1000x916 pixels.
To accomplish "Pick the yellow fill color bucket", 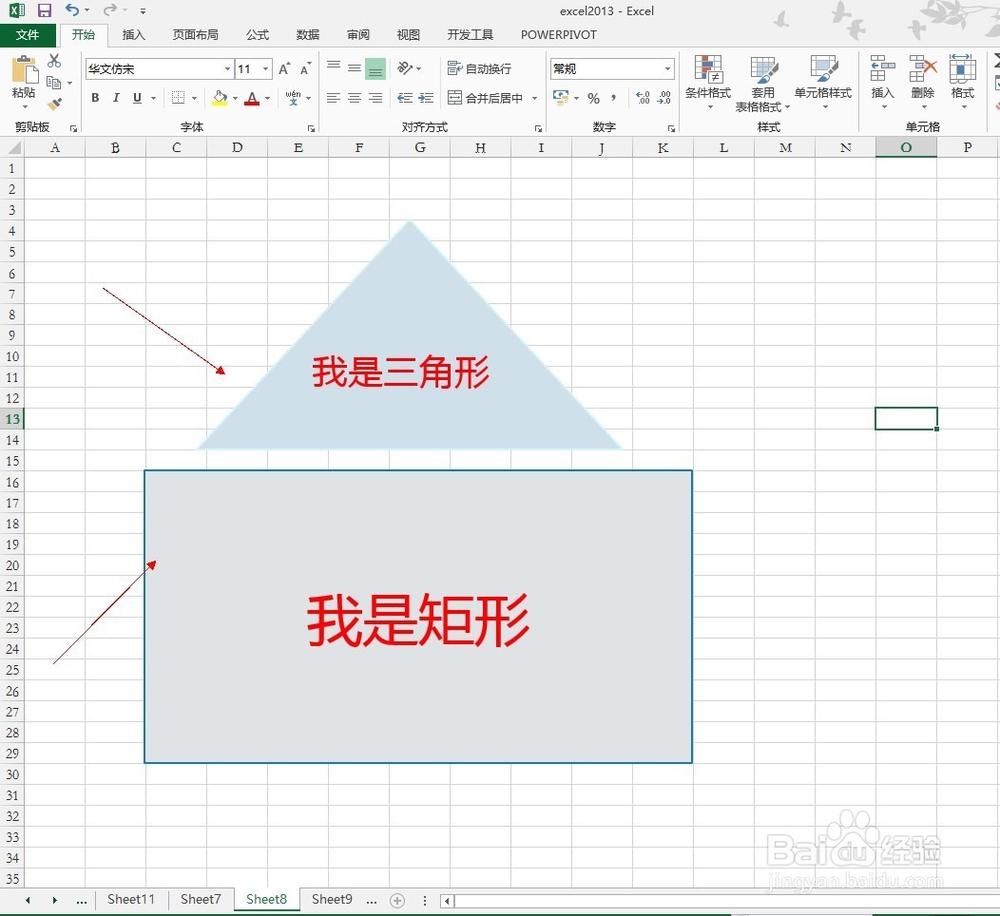I will [220, 98].
